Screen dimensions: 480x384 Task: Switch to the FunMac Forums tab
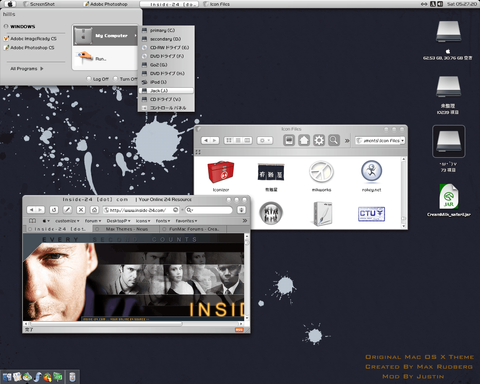[x=193, y=229]
